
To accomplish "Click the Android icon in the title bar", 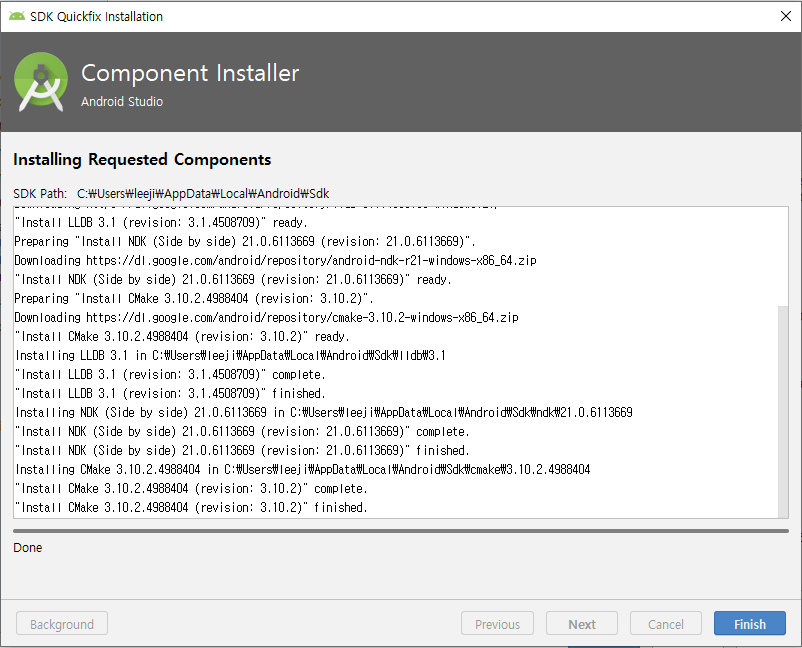I will tap(17, 16).
